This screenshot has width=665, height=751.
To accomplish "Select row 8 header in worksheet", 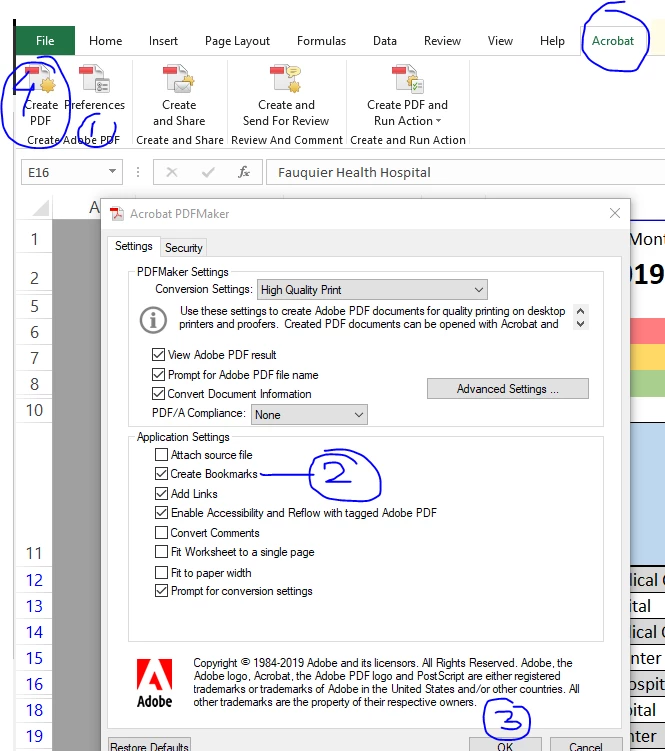I will (x=34, y=384).
